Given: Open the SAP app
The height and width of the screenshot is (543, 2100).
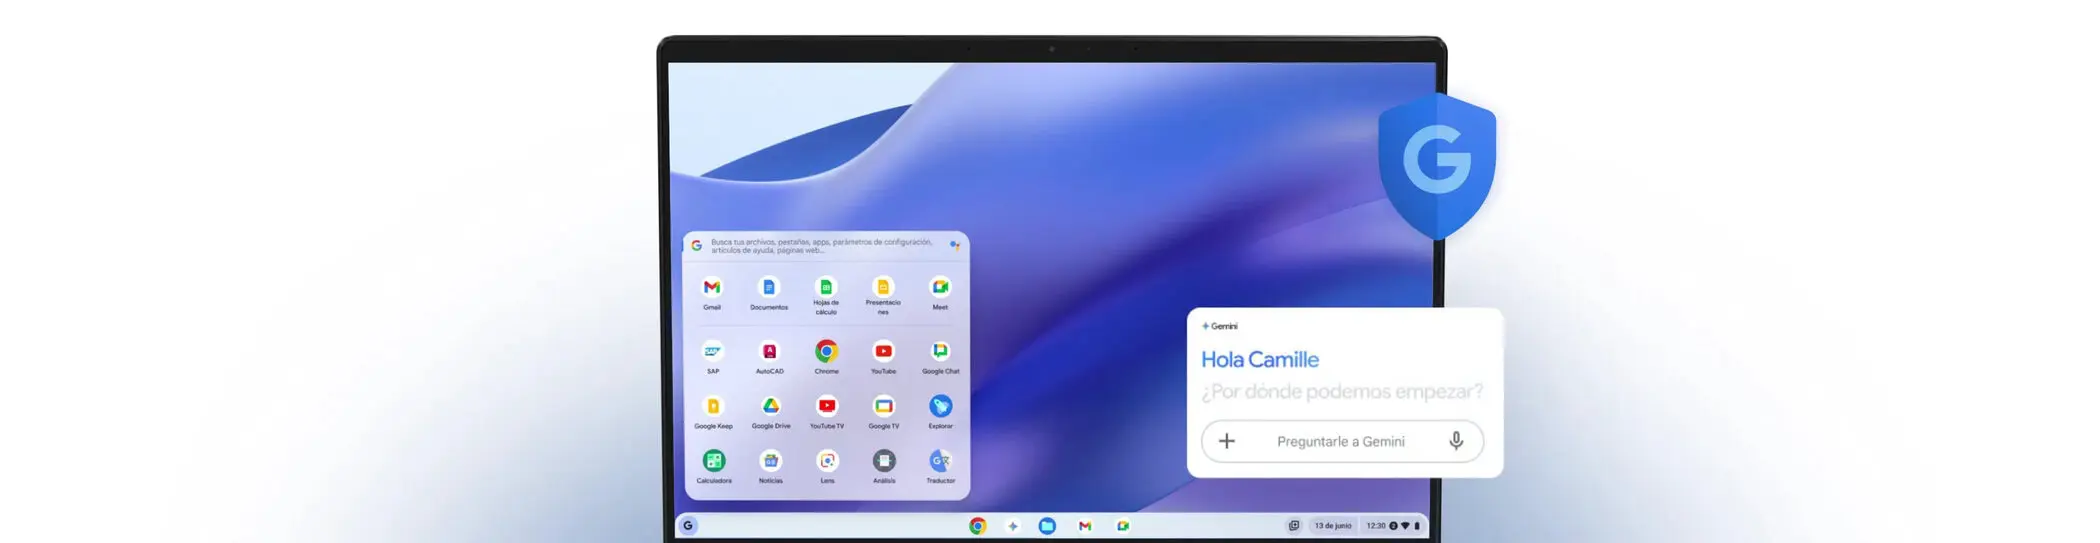Looking at the screenshot, I should (x=713, y=351).
